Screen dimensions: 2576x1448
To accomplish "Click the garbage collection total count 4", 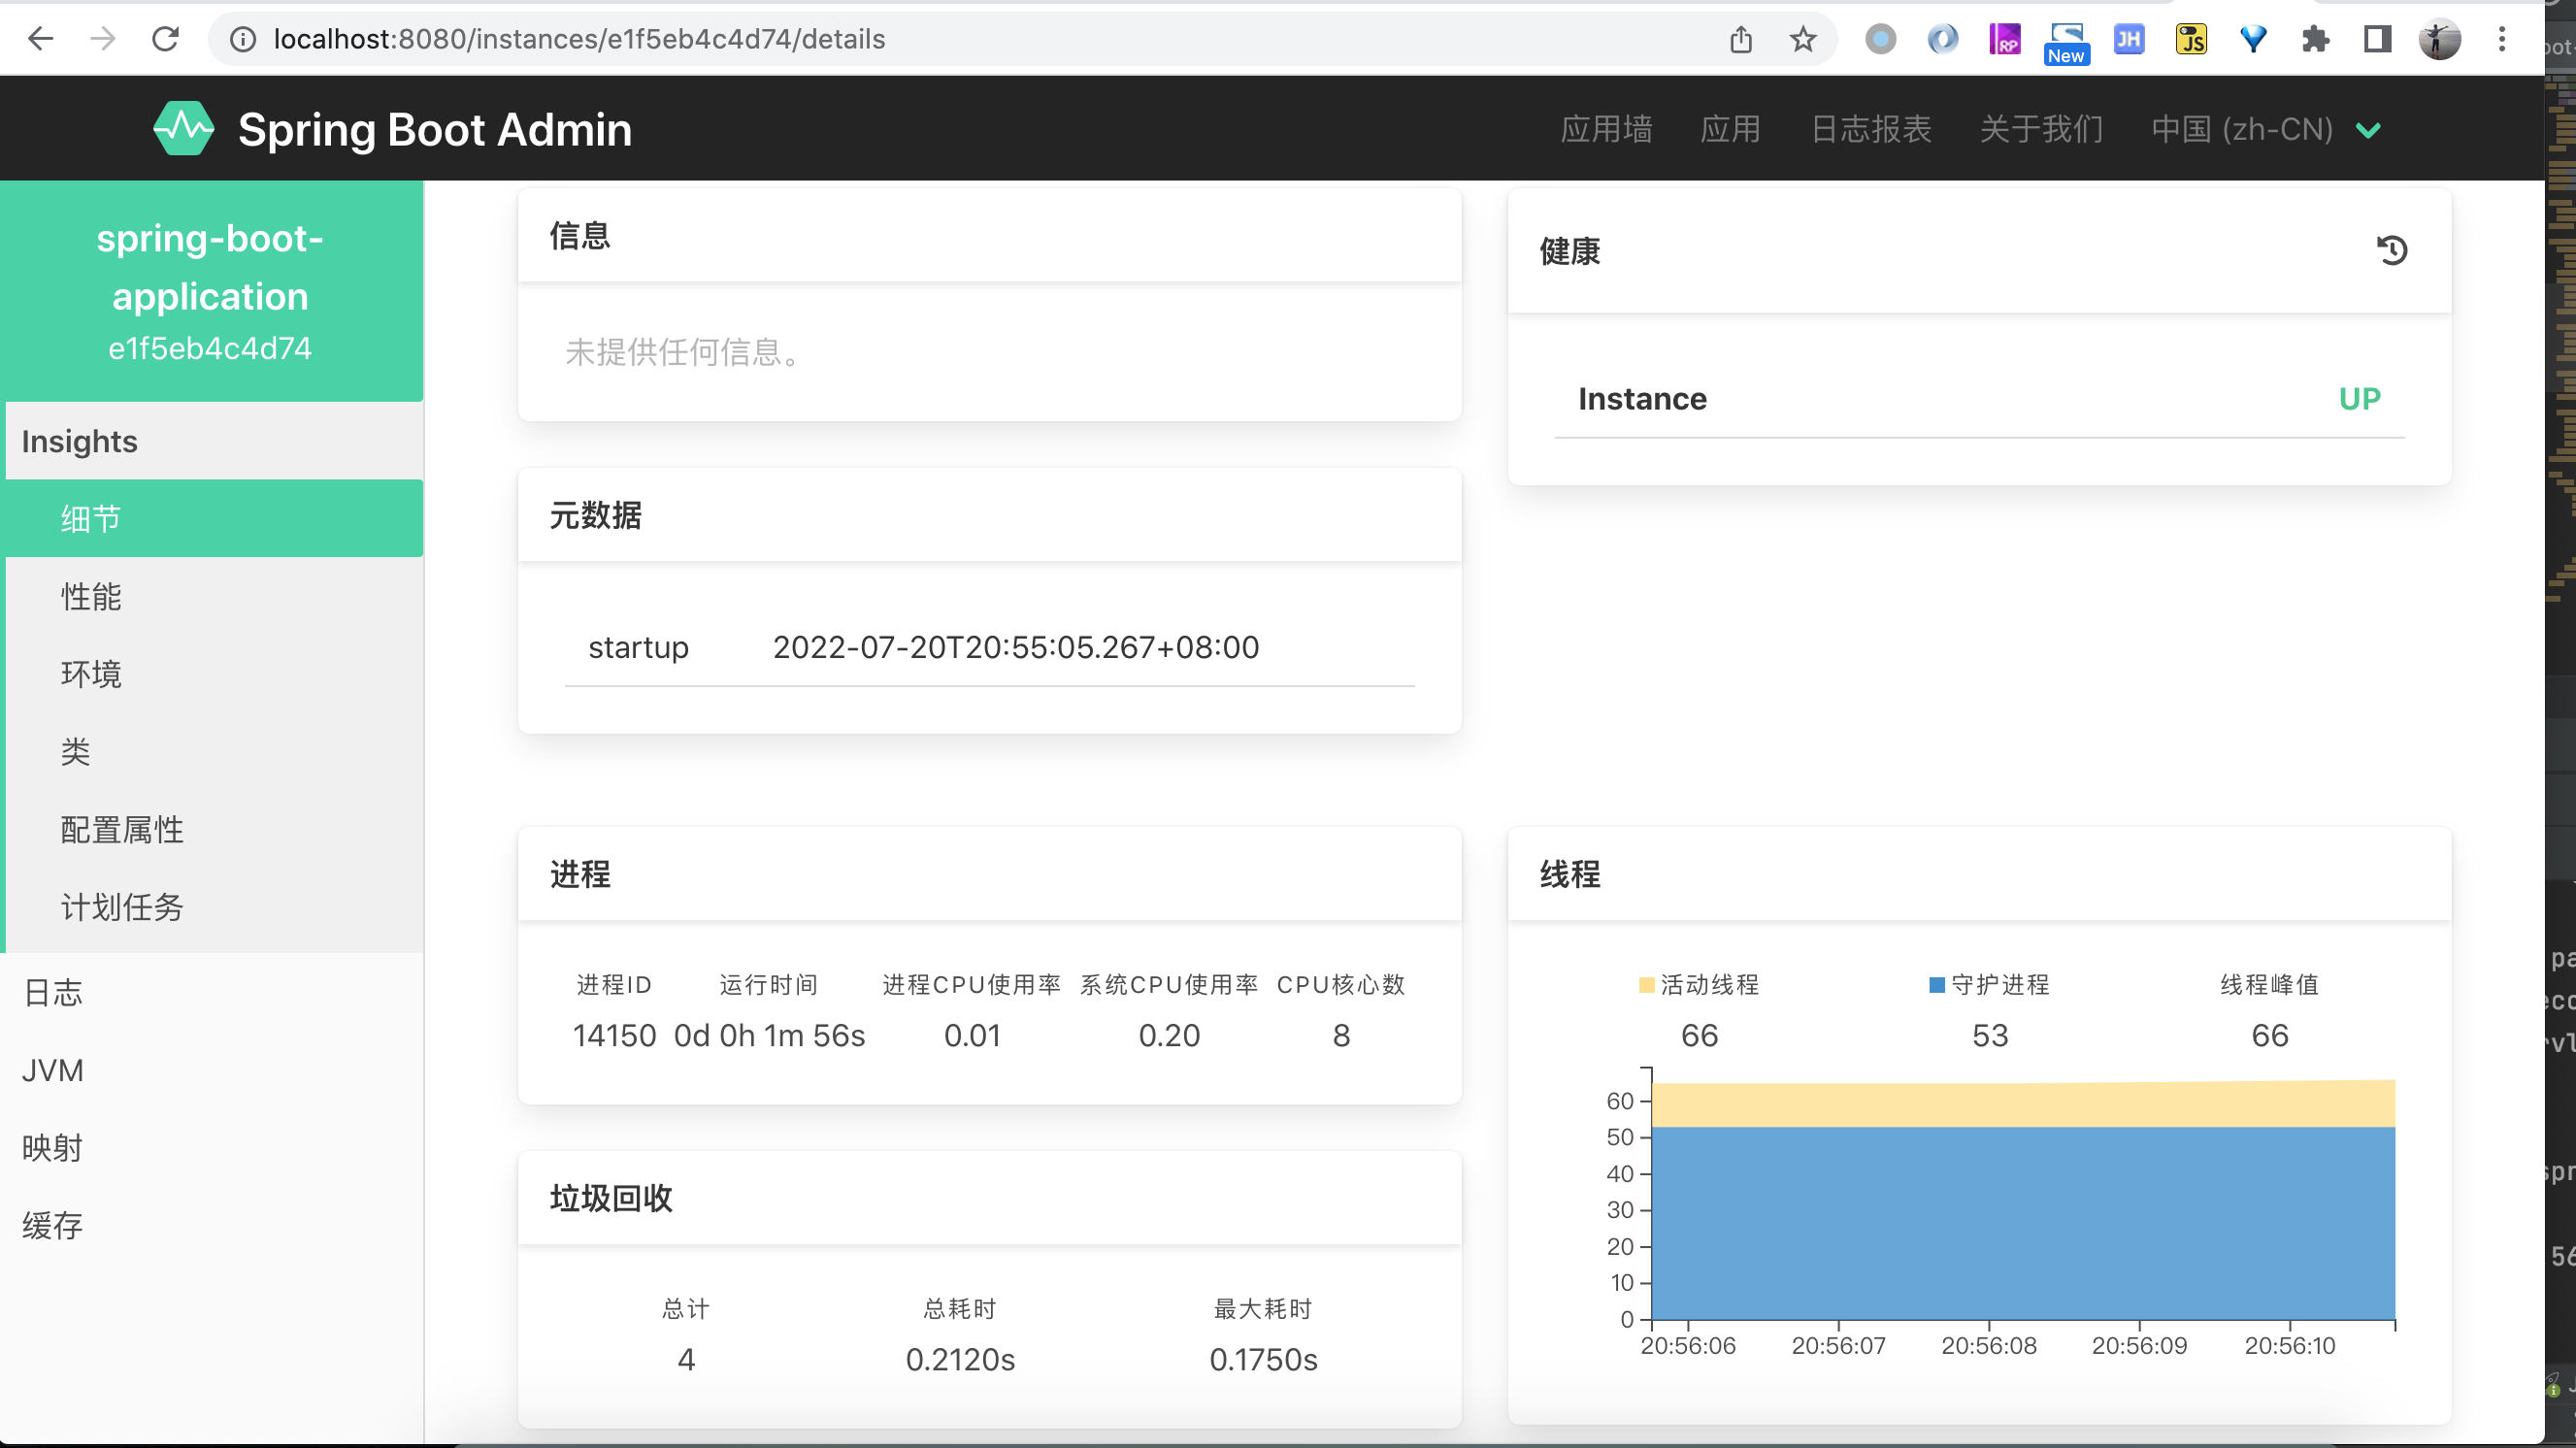I will click(x=686, y=1359).
